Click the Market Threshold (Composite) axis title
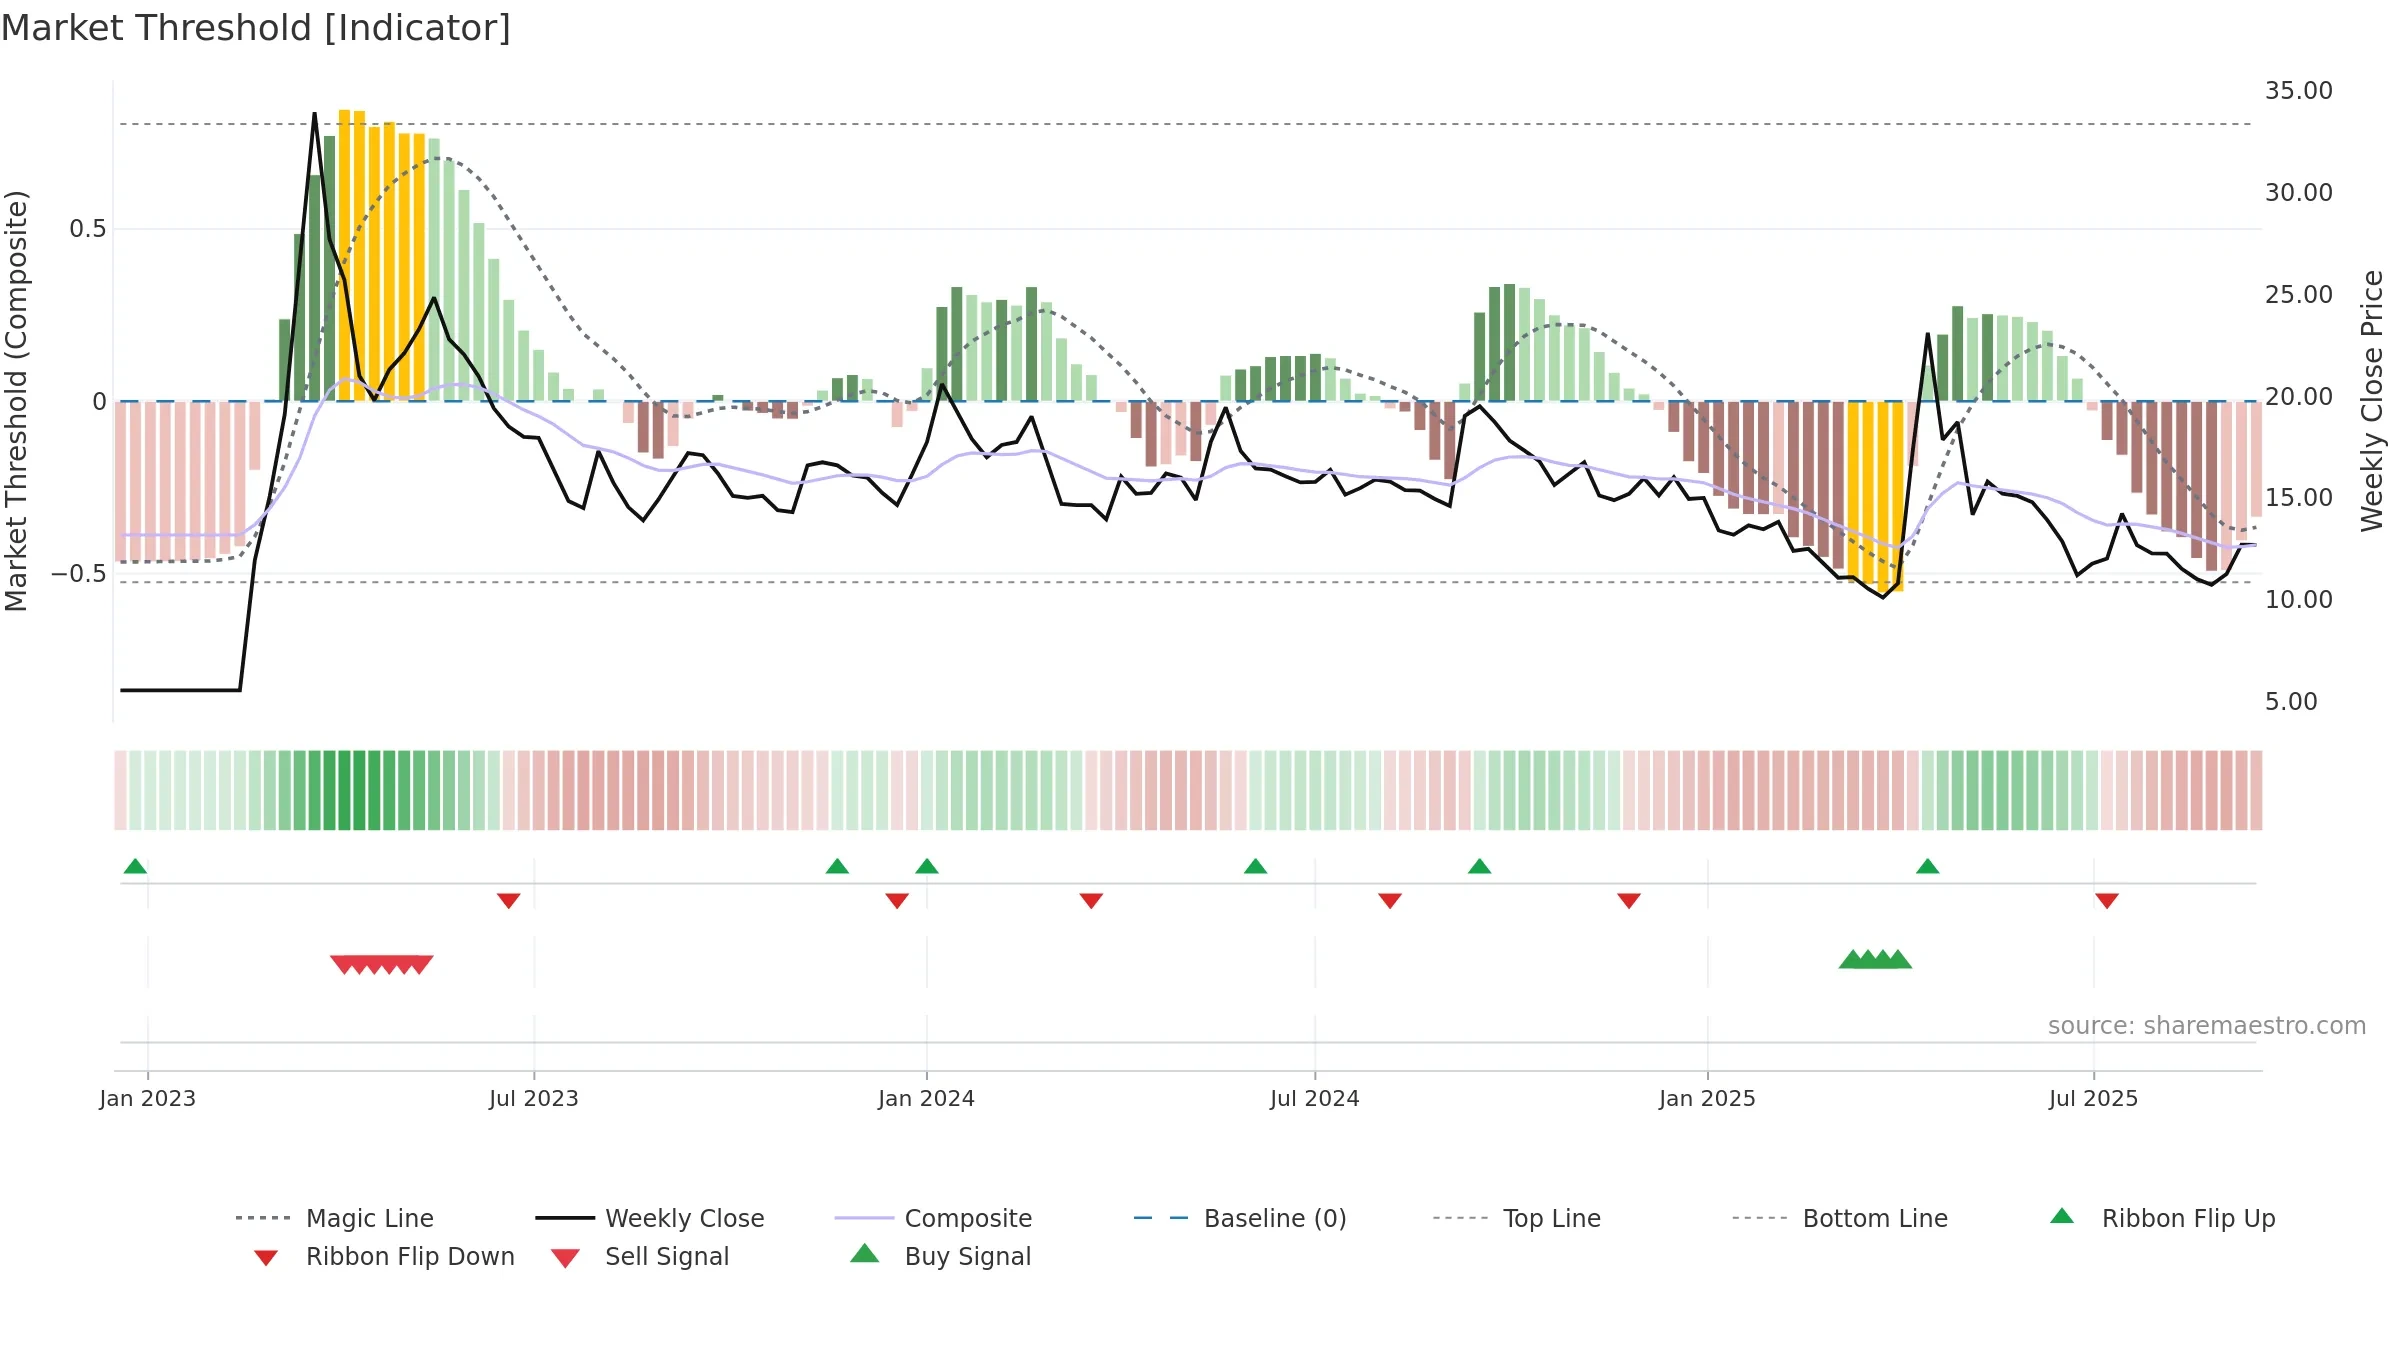 16,401
